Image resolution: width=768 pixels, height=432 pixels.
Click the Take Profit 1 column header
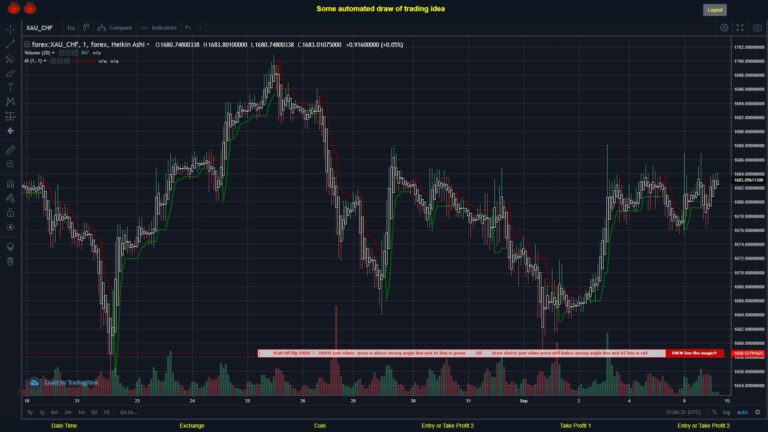576,426
